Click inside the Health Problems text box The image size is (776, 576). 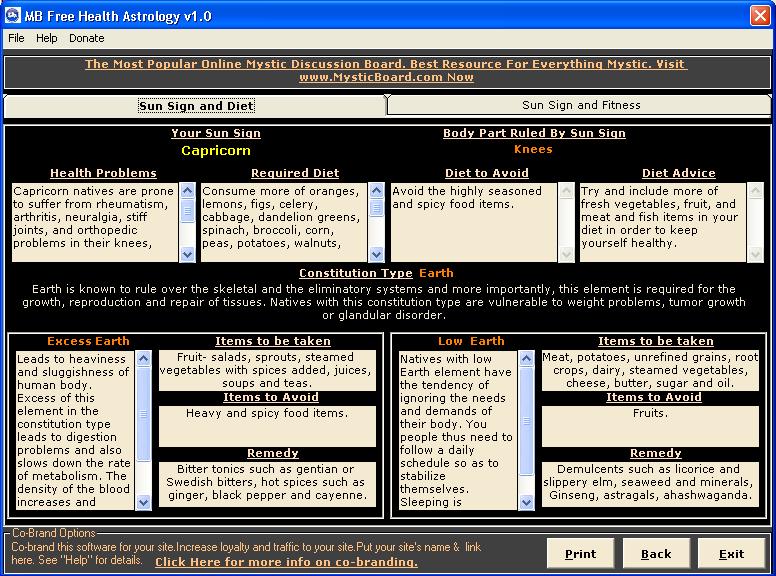click(x=95, y=222)
